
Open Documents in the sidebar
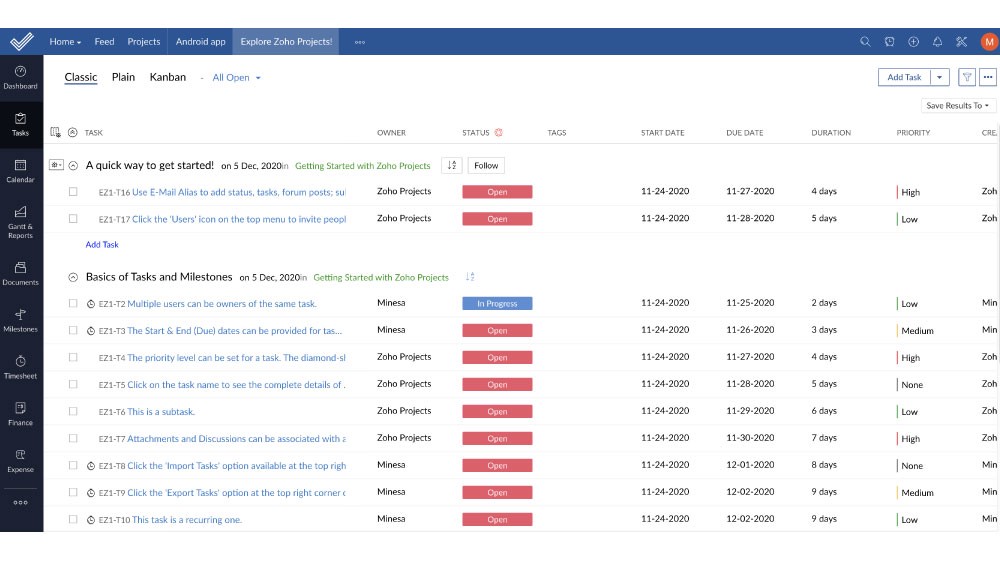(20, 273)
